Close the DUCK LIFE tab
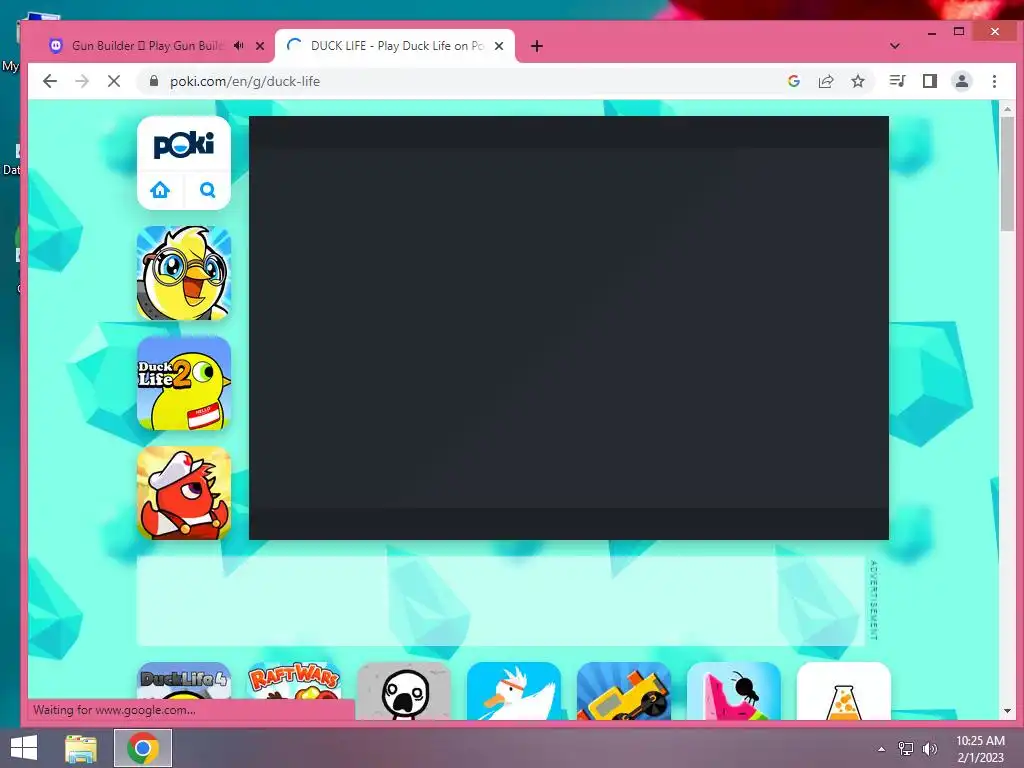 [x=499, y=46]
